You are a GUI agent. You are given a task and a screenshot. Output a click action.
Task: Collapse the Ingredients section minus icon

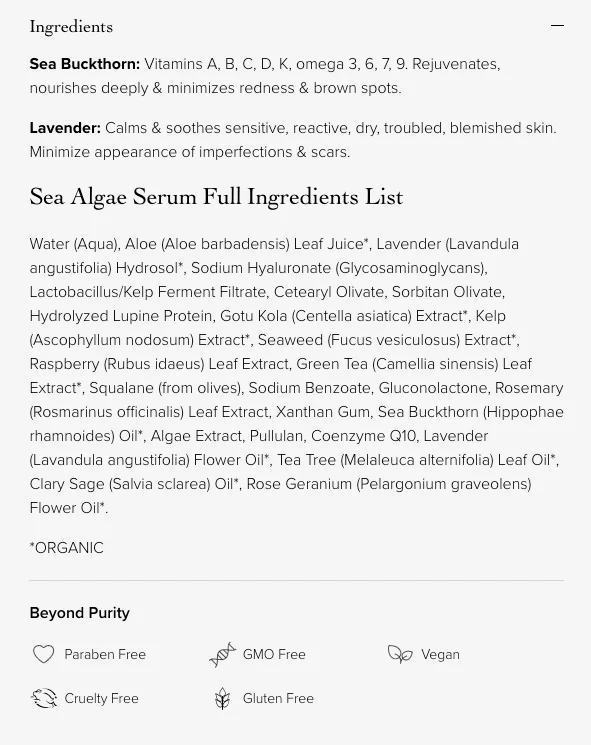pos(557,25)
